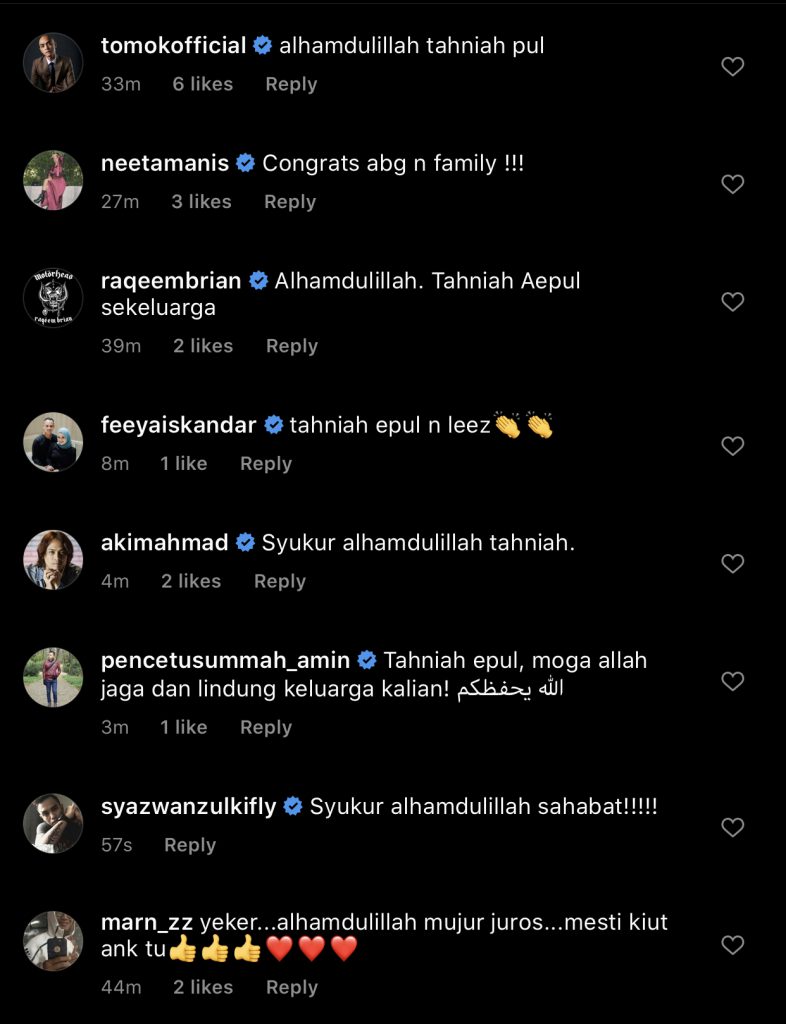
Task: Like raqeembrian's comment via heart icon
Action: [x=732, y=301]
